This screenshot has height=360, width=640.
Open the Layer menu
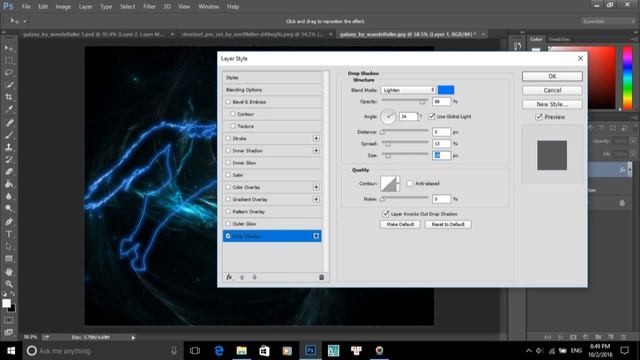pos(85,7)
